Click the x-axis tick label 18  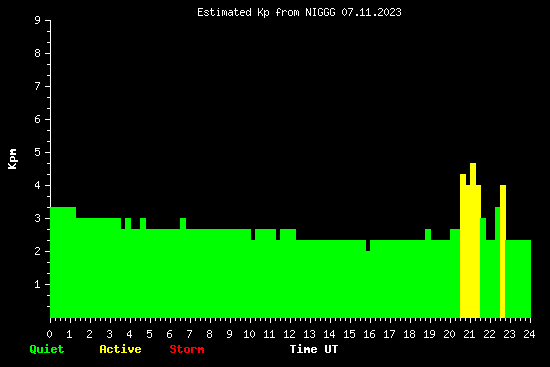point(409,334)
